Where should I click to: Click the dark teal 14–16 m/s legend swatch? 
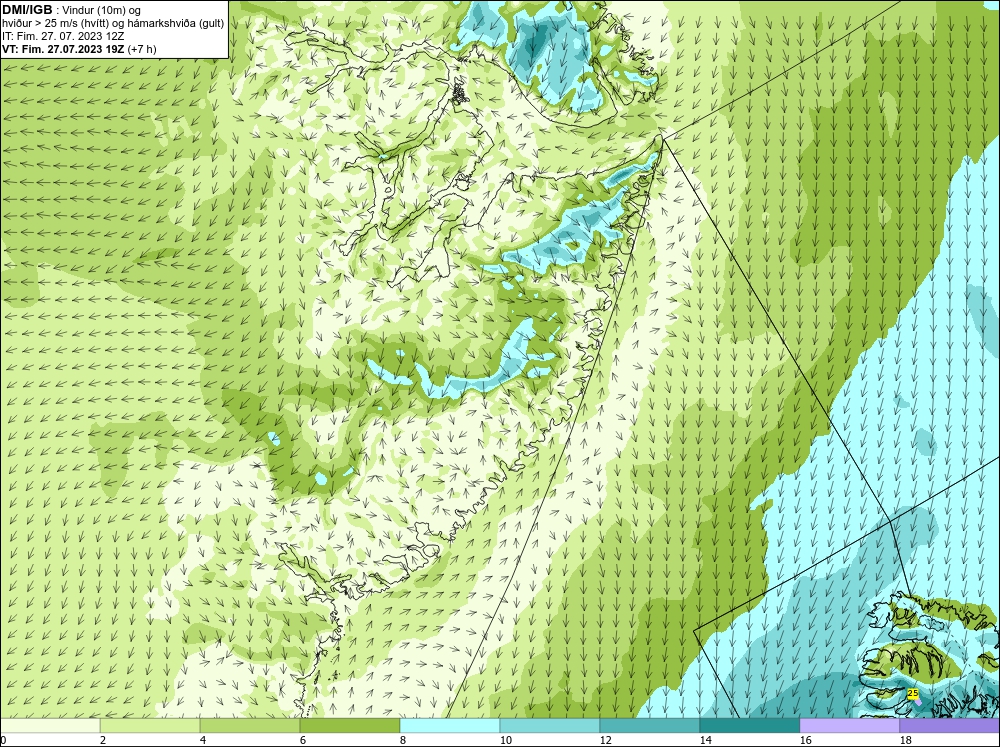pos(749,726)
